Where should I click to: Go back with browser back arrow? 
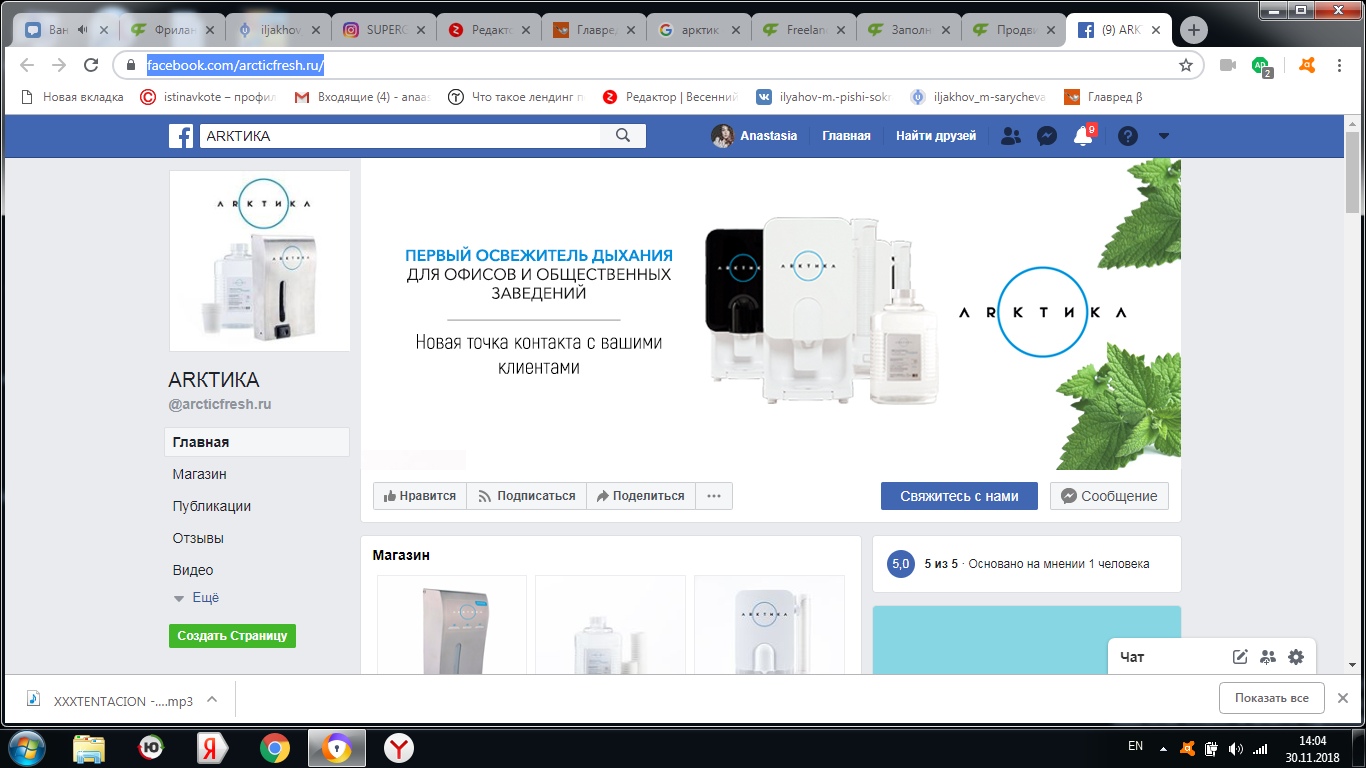[x=27, y=65]
